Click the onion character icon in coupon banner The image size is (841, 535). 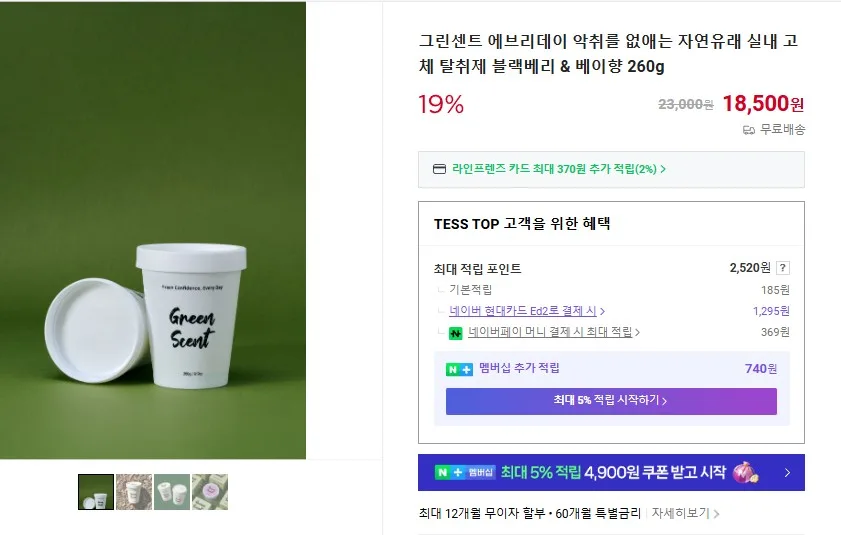pyautogui.click(x=746, y=473)
